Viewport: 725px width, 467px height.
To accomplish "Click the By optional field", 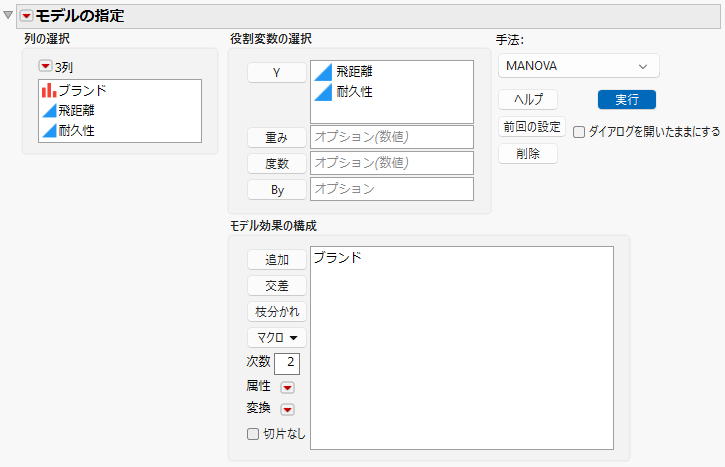I will point(392,189).
